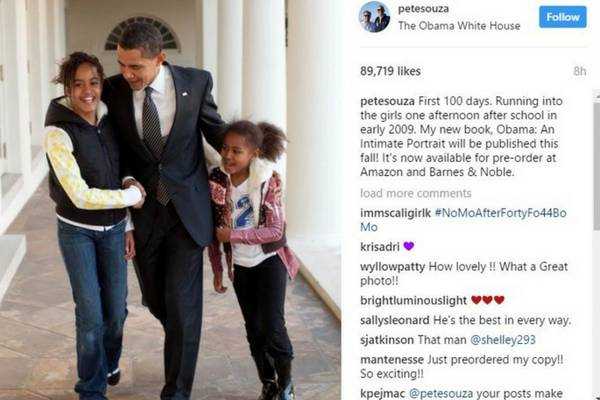Click the posted photo of three people walking
The image size is (600, 400).
[x=170, y=200]
